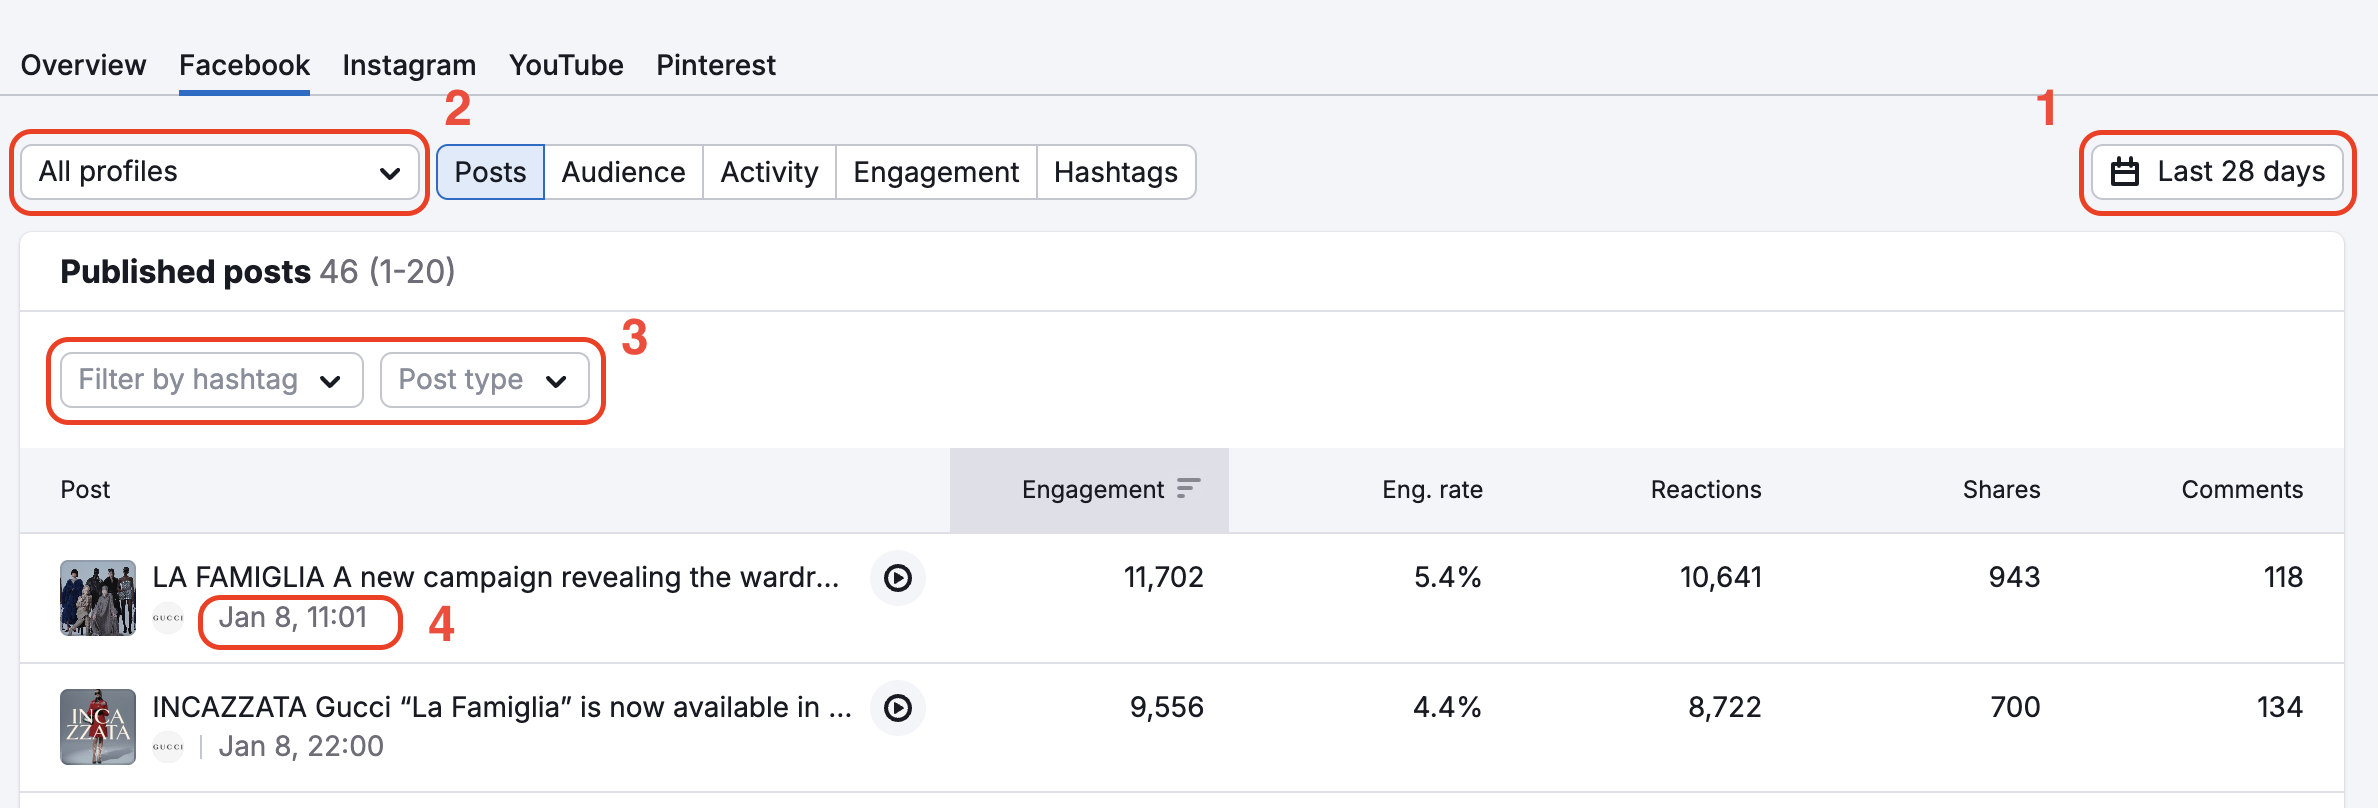Sort by Reactions column header

point(1706,489)
